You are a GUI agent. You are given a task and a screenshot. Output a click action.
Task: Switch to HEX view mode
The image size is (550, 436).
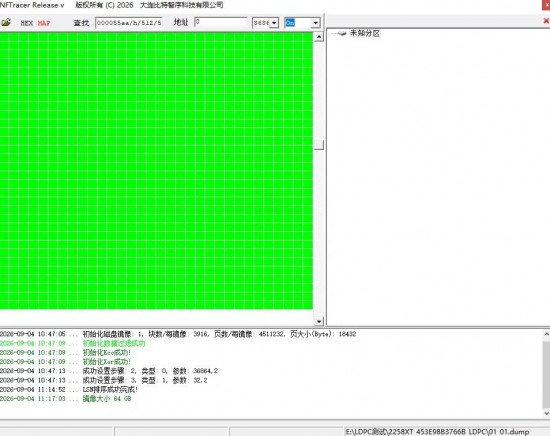pos(27,23)
